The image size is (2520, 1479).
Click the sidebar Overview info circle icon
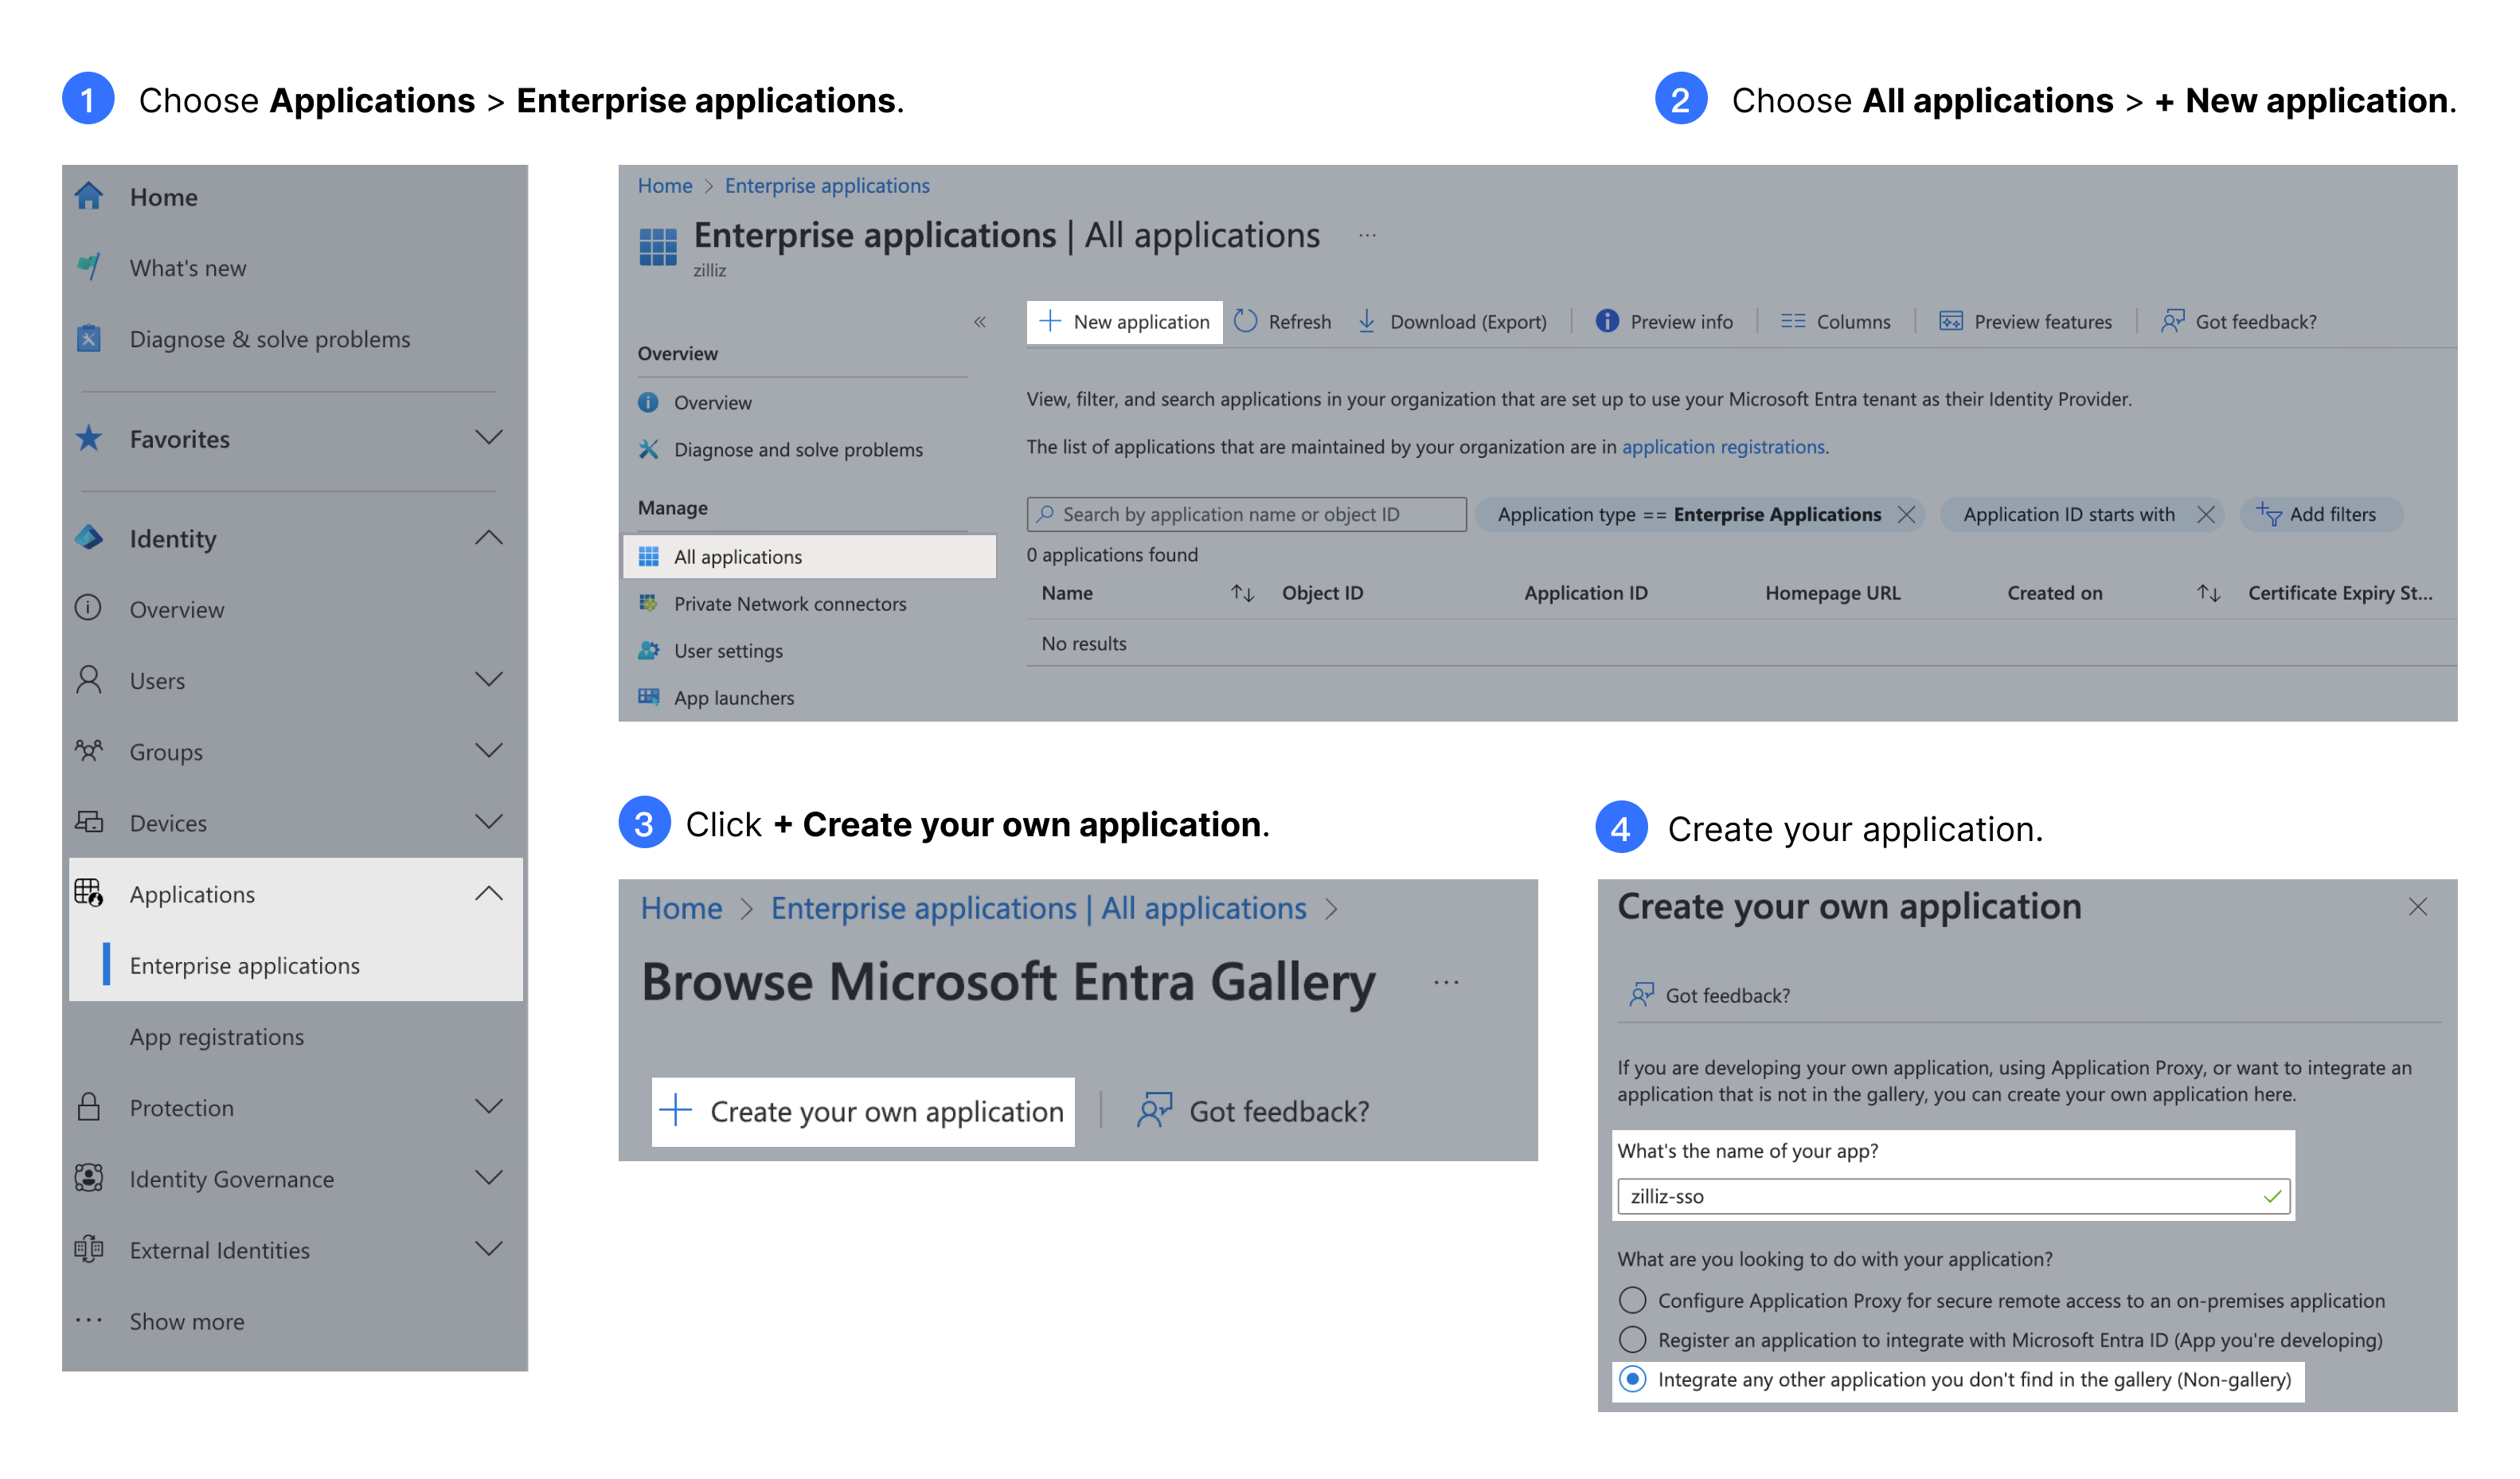point(89,609)
